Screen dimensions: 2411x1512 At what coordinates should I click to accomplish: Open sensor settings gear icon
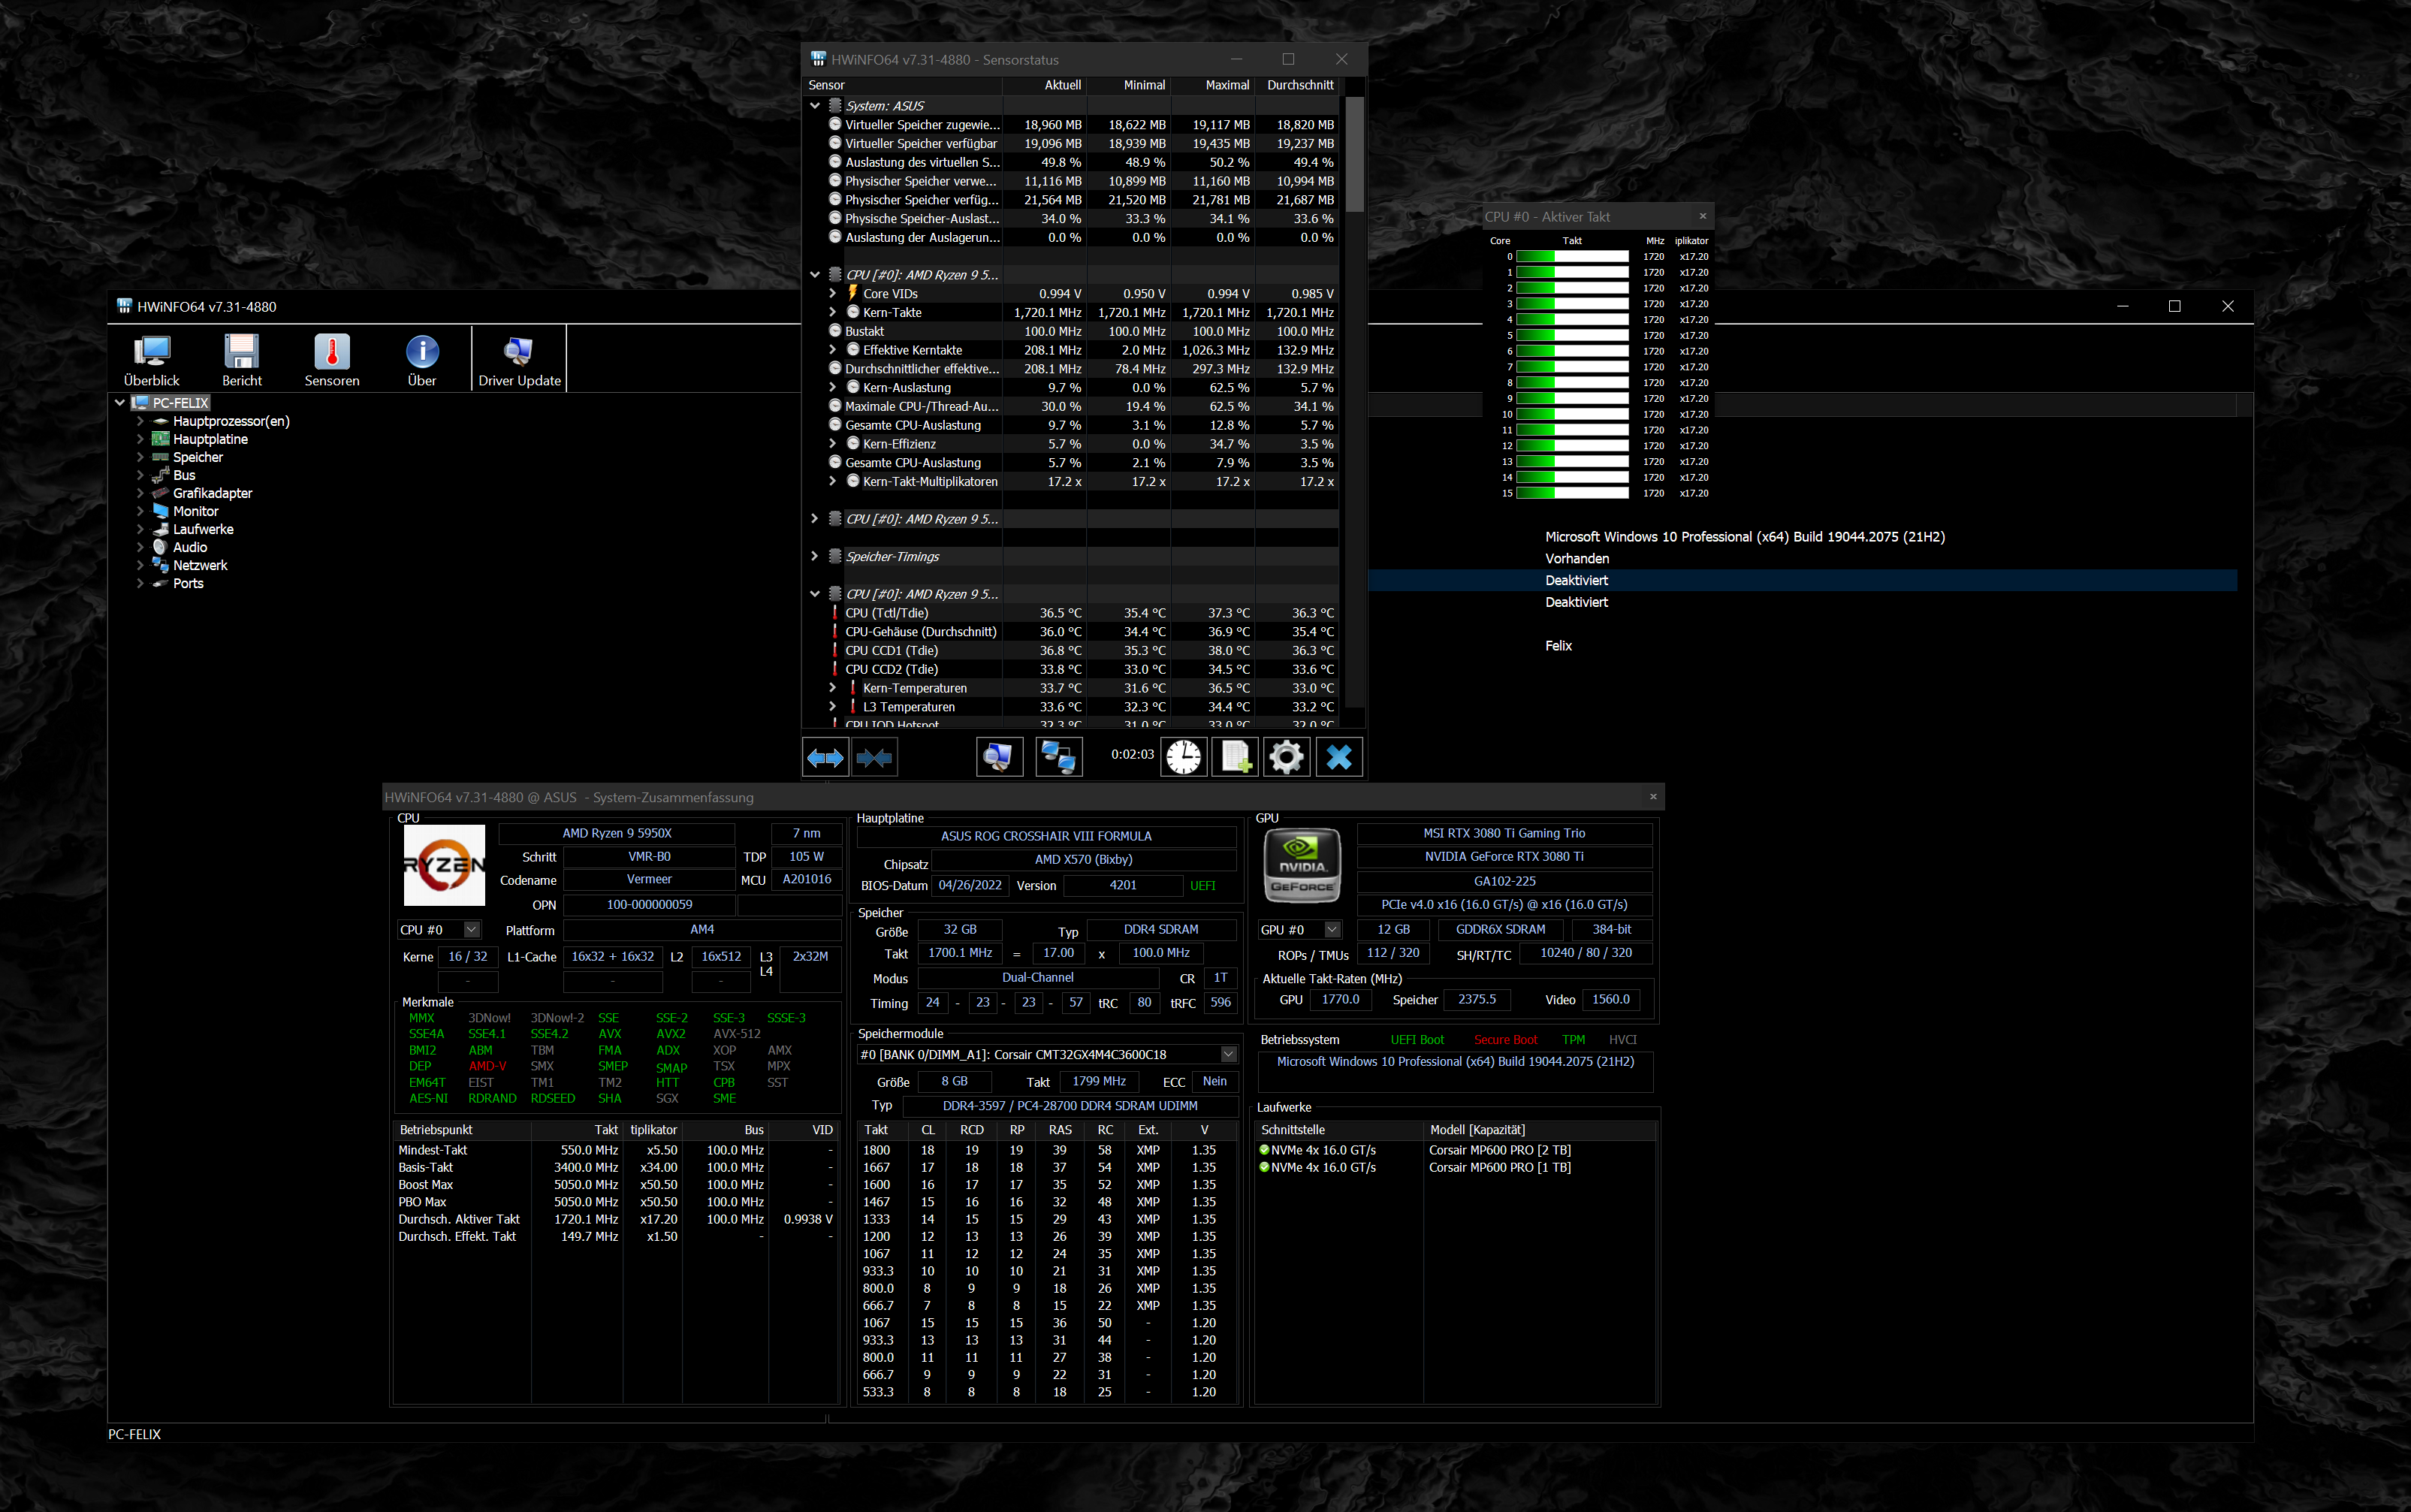click(1286, 758)
